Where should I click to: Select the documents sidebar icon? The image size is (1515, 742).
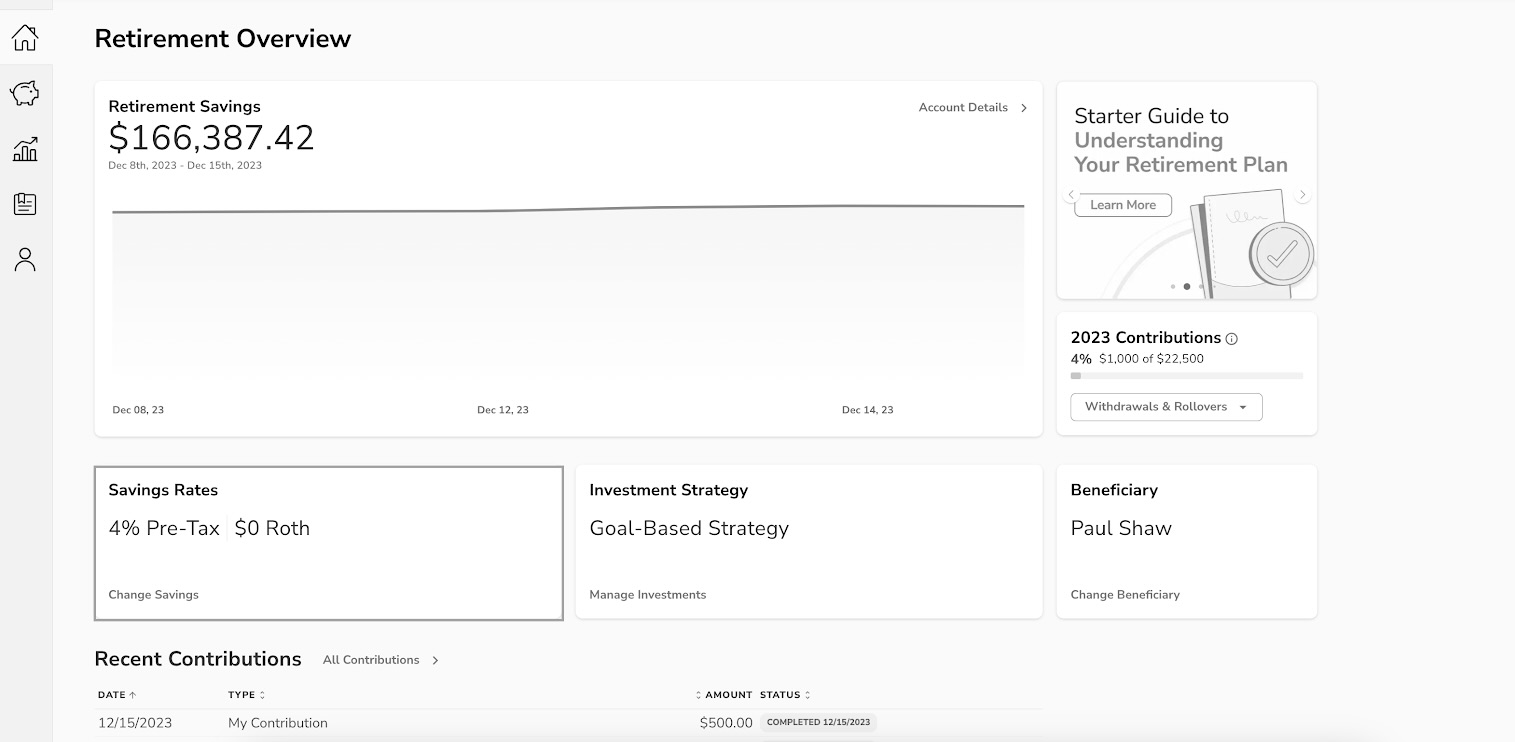click(x=25, y=204)
